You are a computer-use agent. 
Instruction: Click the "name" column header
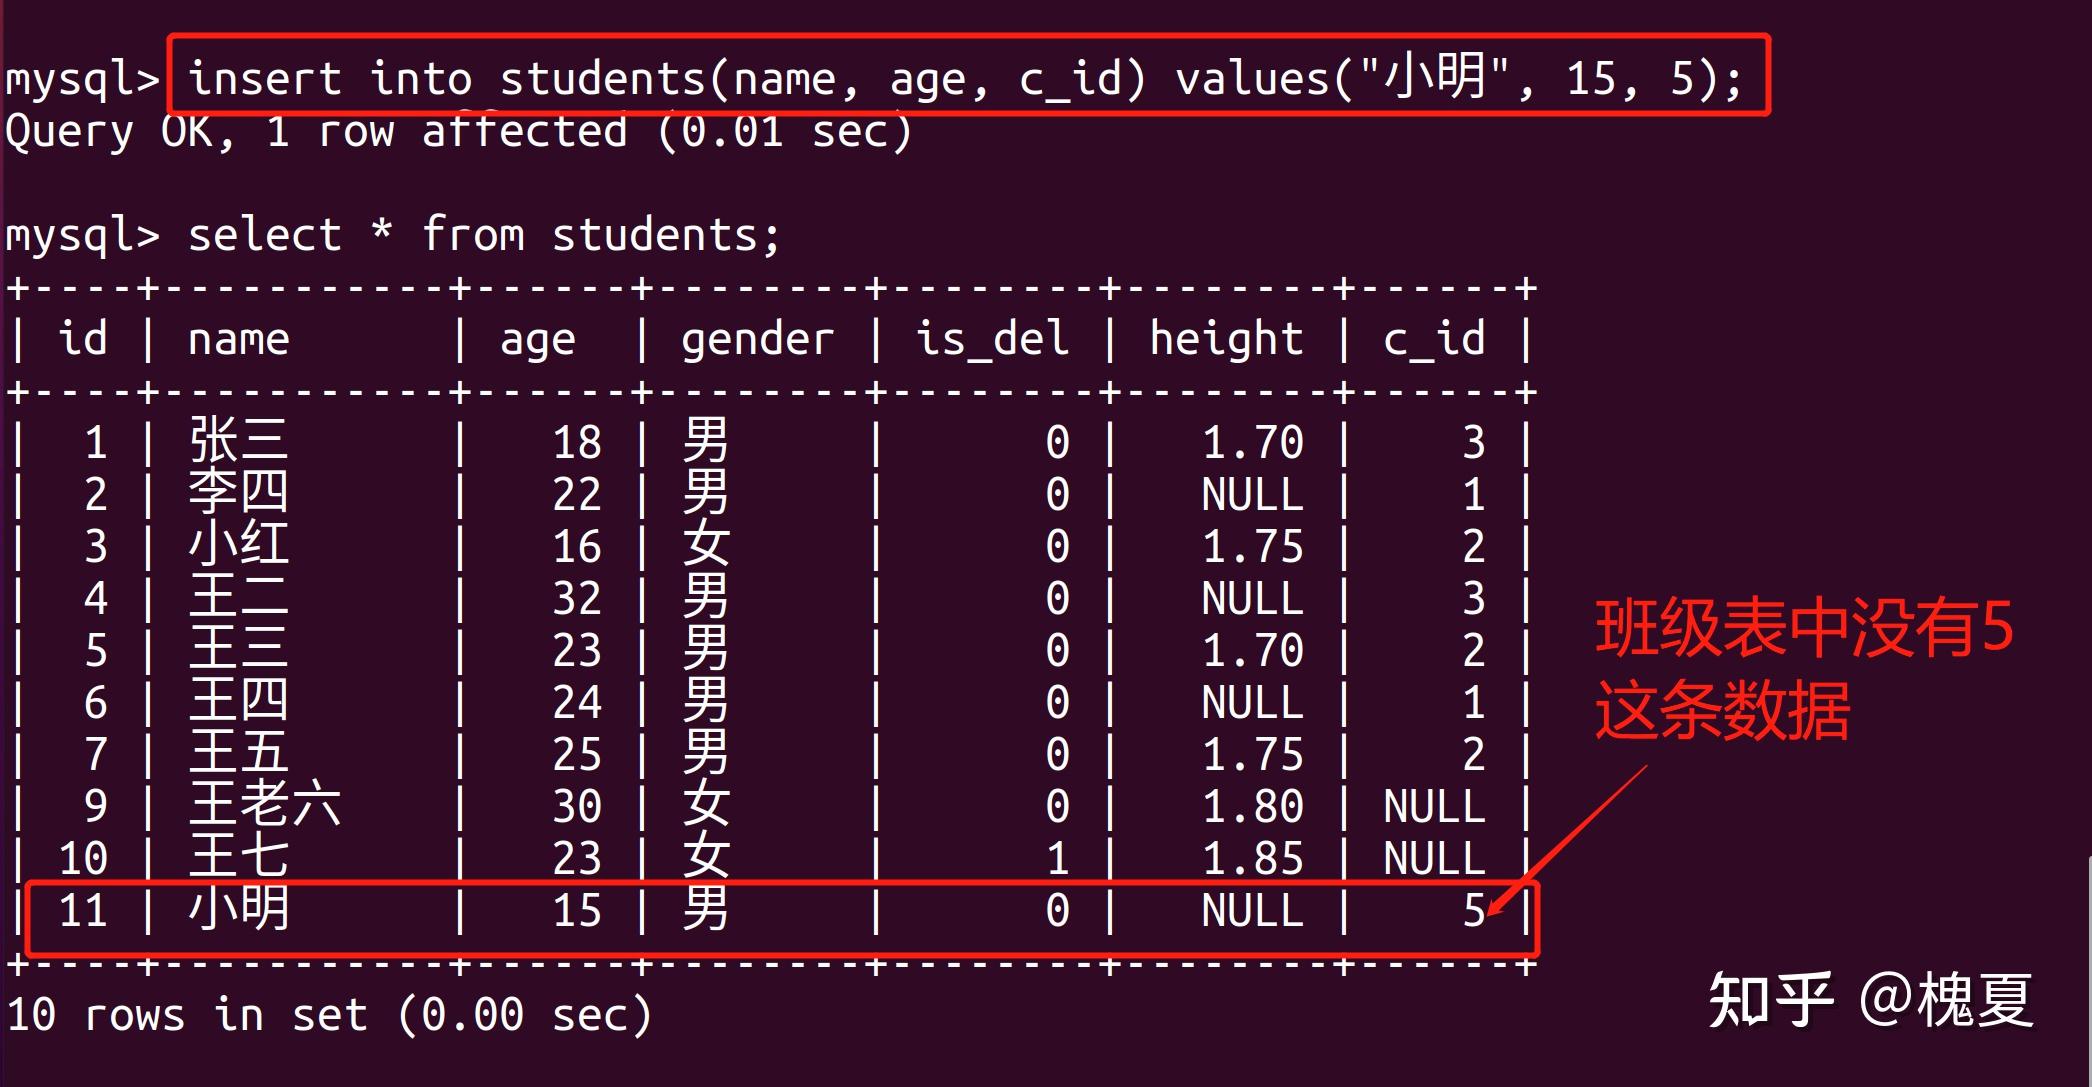click(x=239, y=340)
